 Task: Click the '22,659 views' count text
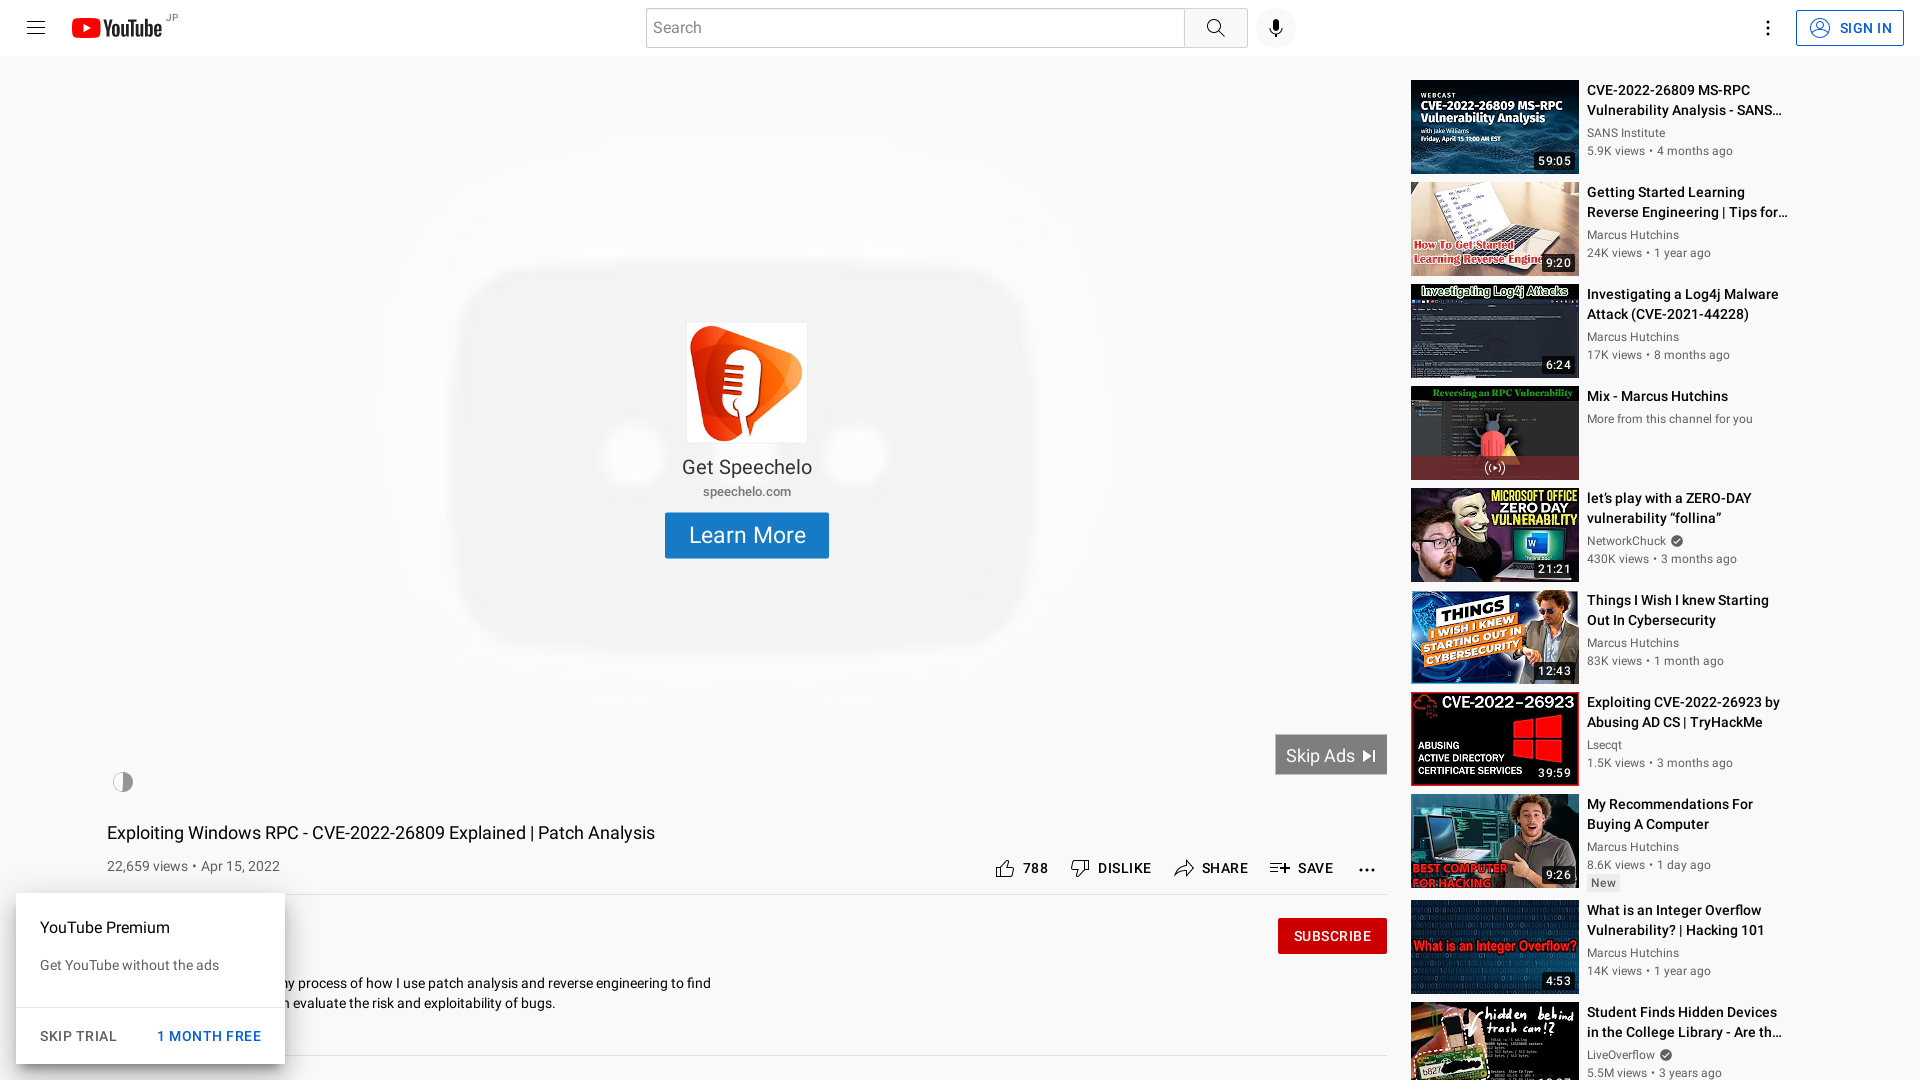147,866
